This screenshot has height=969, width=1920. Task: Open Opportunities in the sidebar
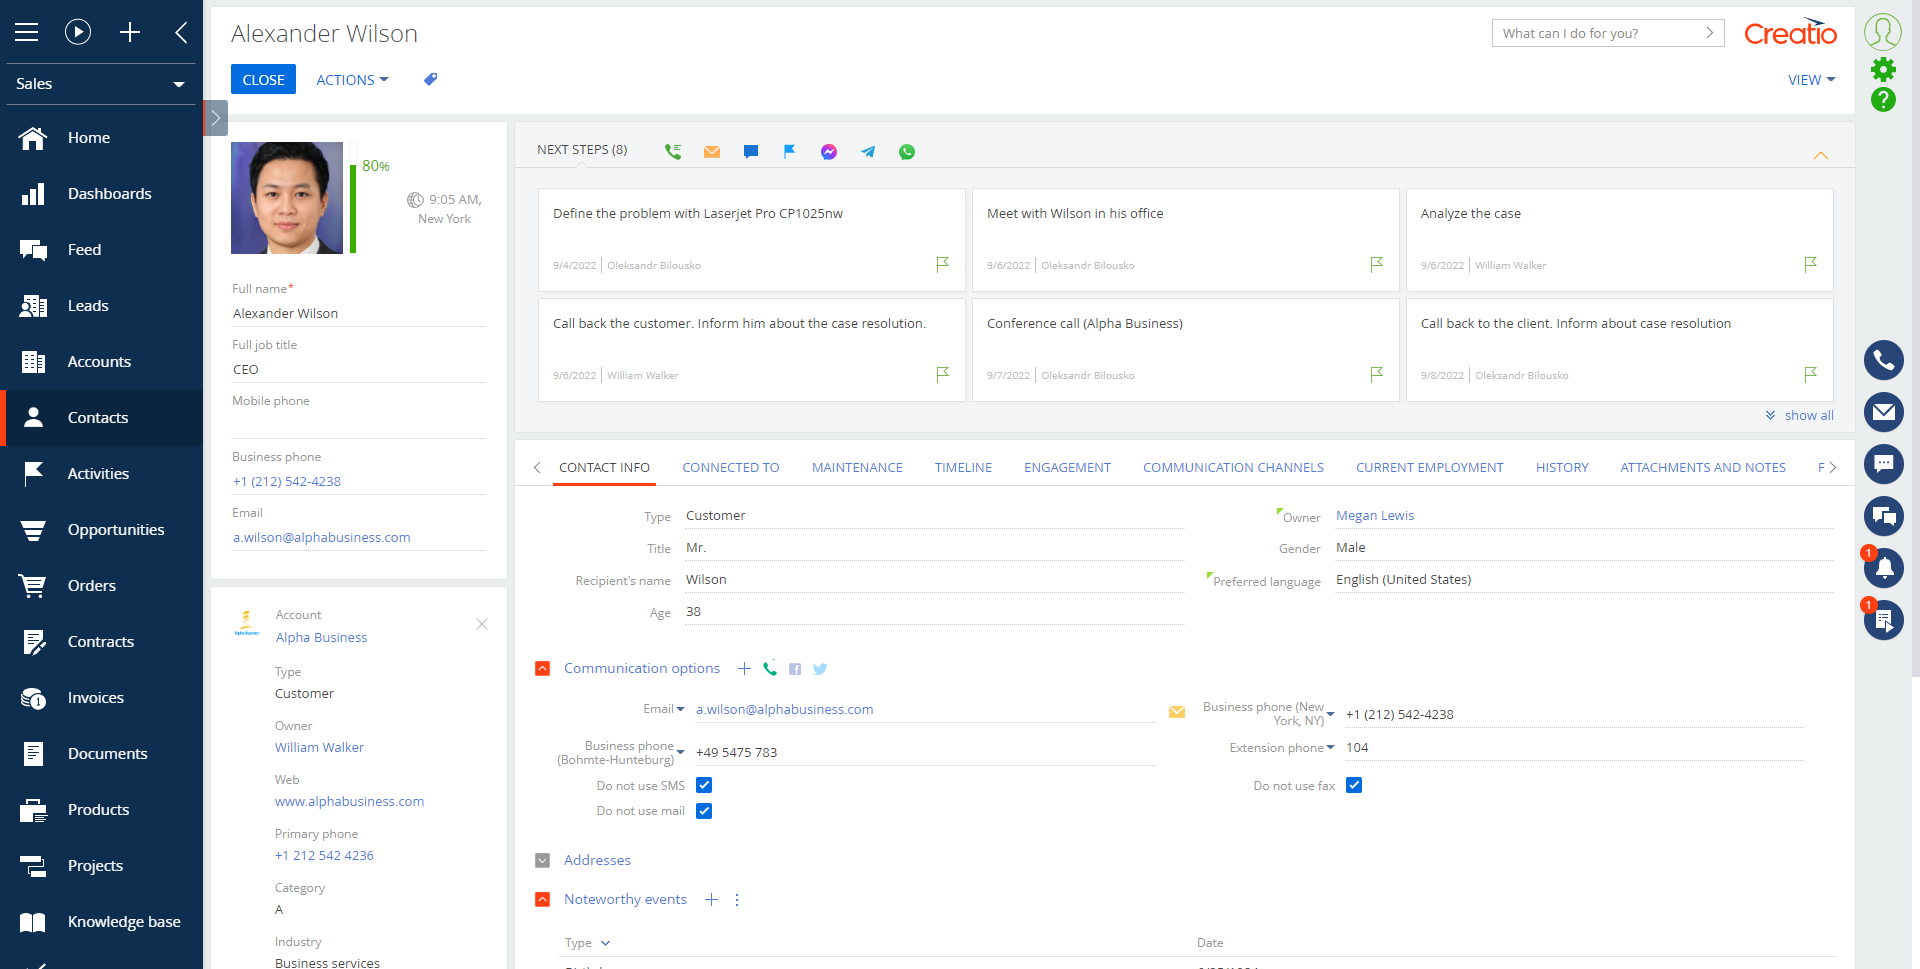coord(115,530)
